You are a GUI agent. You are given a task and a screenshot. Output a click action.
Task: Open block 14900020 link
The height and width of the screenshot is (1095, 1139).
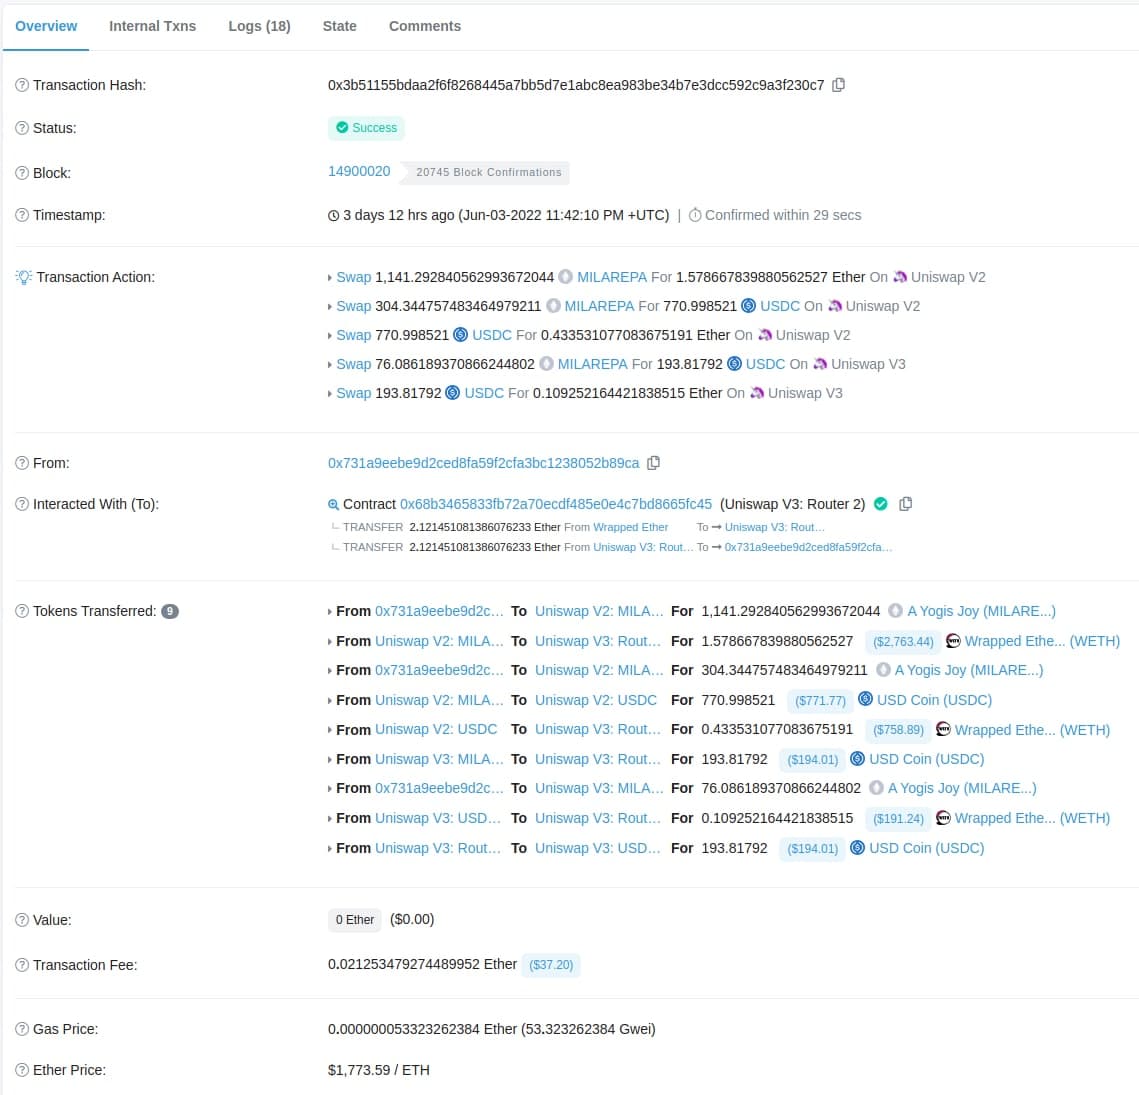(359, 171)
